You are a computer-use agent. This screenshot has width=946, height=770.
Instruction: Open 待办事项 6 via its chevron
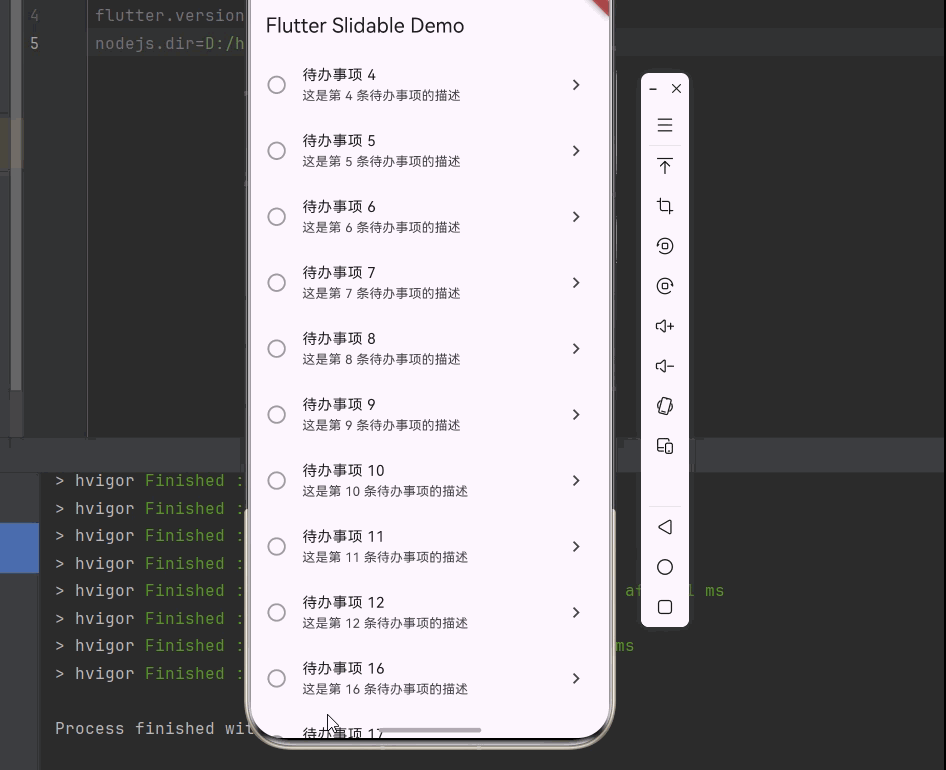[576, 217]
